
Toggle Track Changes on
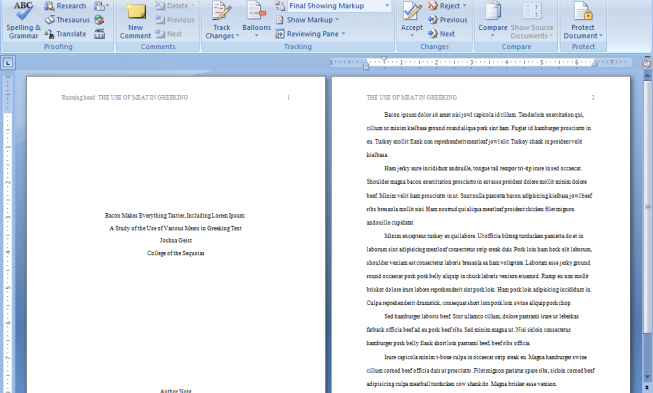(x=222, y=20)
